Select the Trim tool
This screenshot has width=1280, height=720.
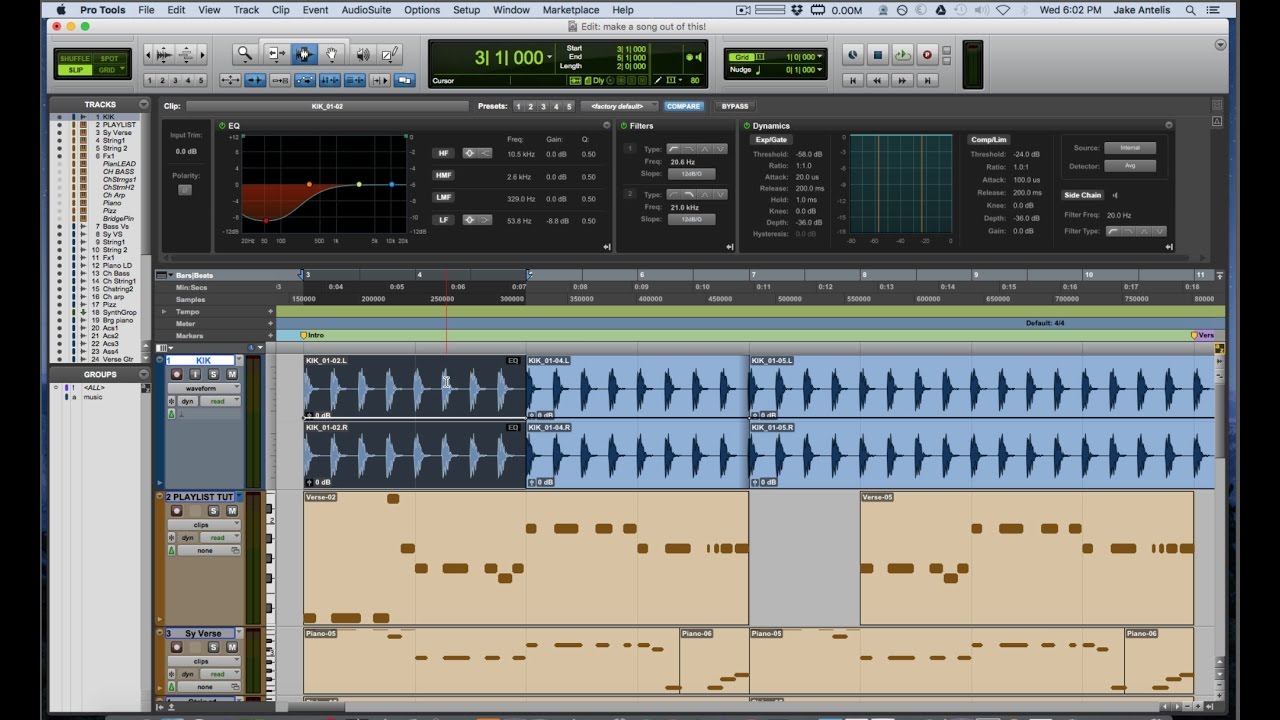pyautogui.click(x=275, y=54)
